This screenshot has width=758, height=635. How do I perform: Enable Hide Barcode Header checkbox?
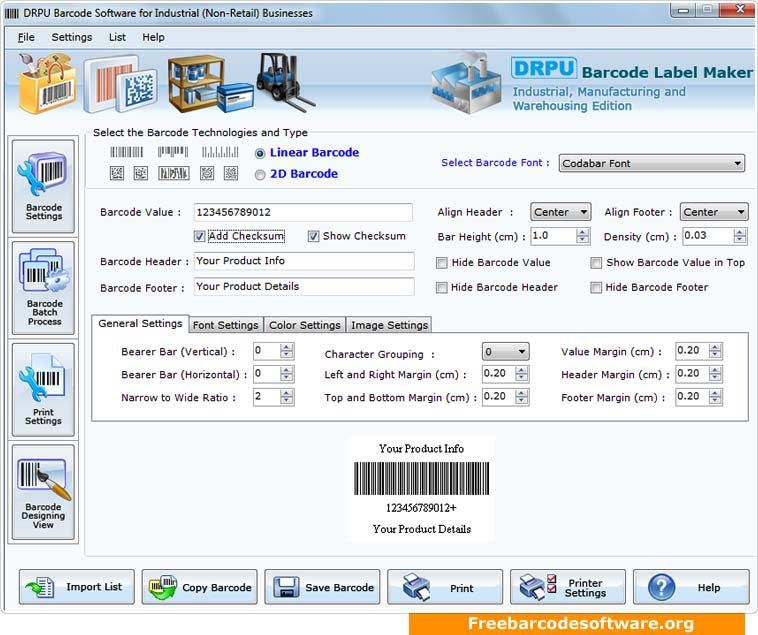(x=441, y=288)
